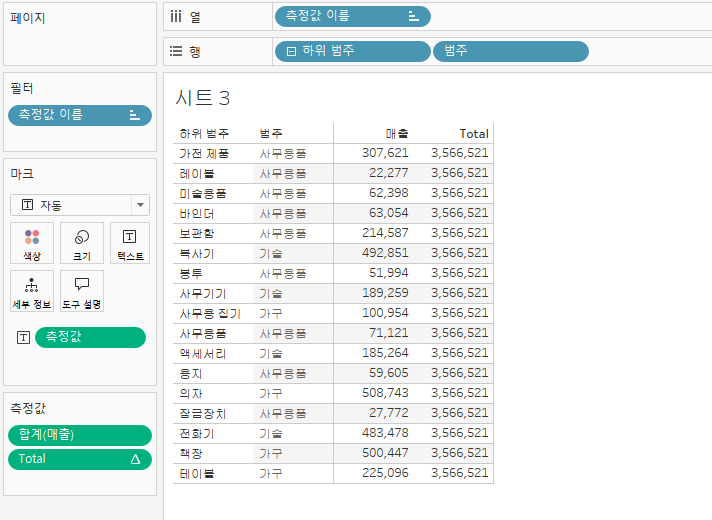The width and height of the screenshot is (712, 520).
Task: Click the columns (열) shelf icon
Action: click(x=176, y=17)
